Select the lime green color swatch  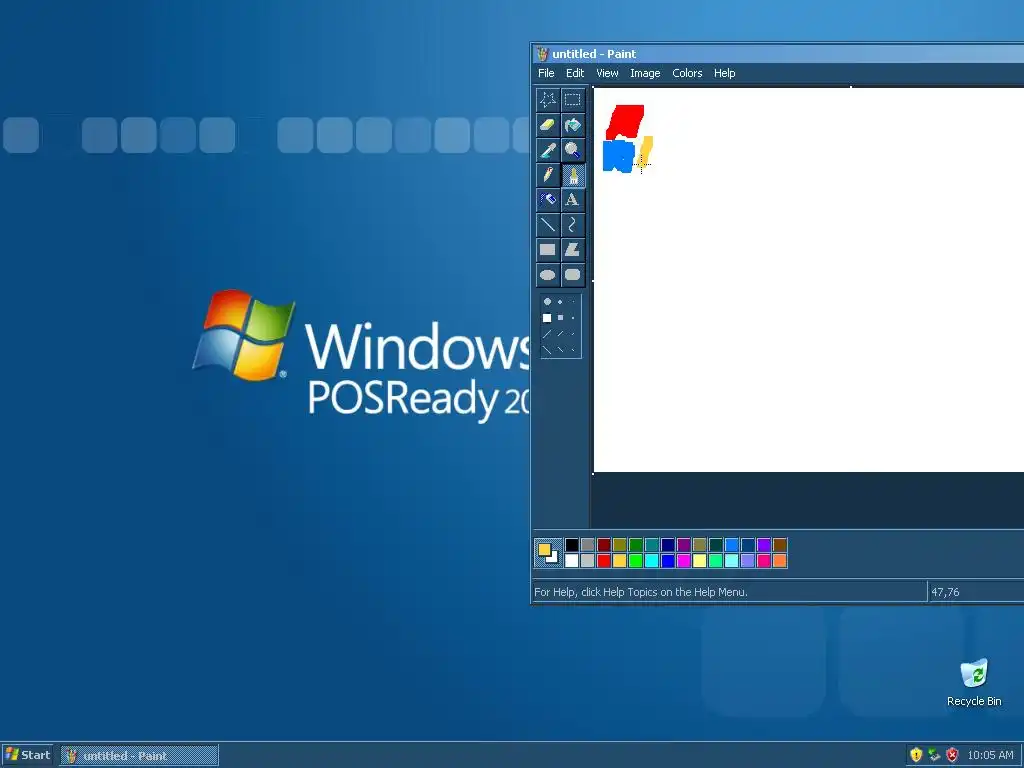[x=635, y=560]
